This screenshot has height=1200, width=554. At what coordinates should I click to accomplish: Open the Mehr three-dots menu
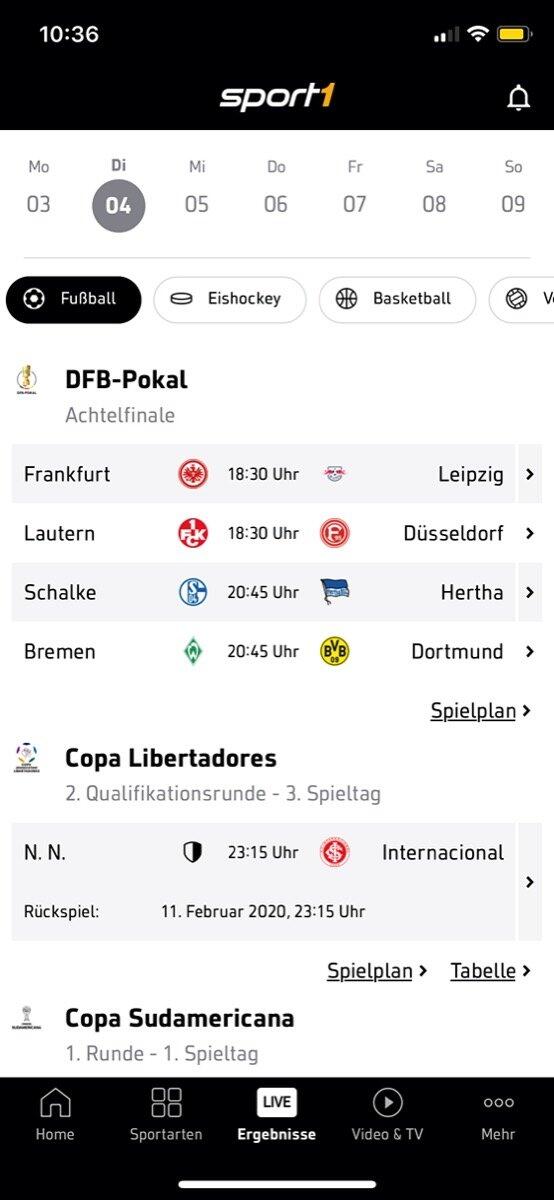pyautogui.click(x=498, y=1103)
